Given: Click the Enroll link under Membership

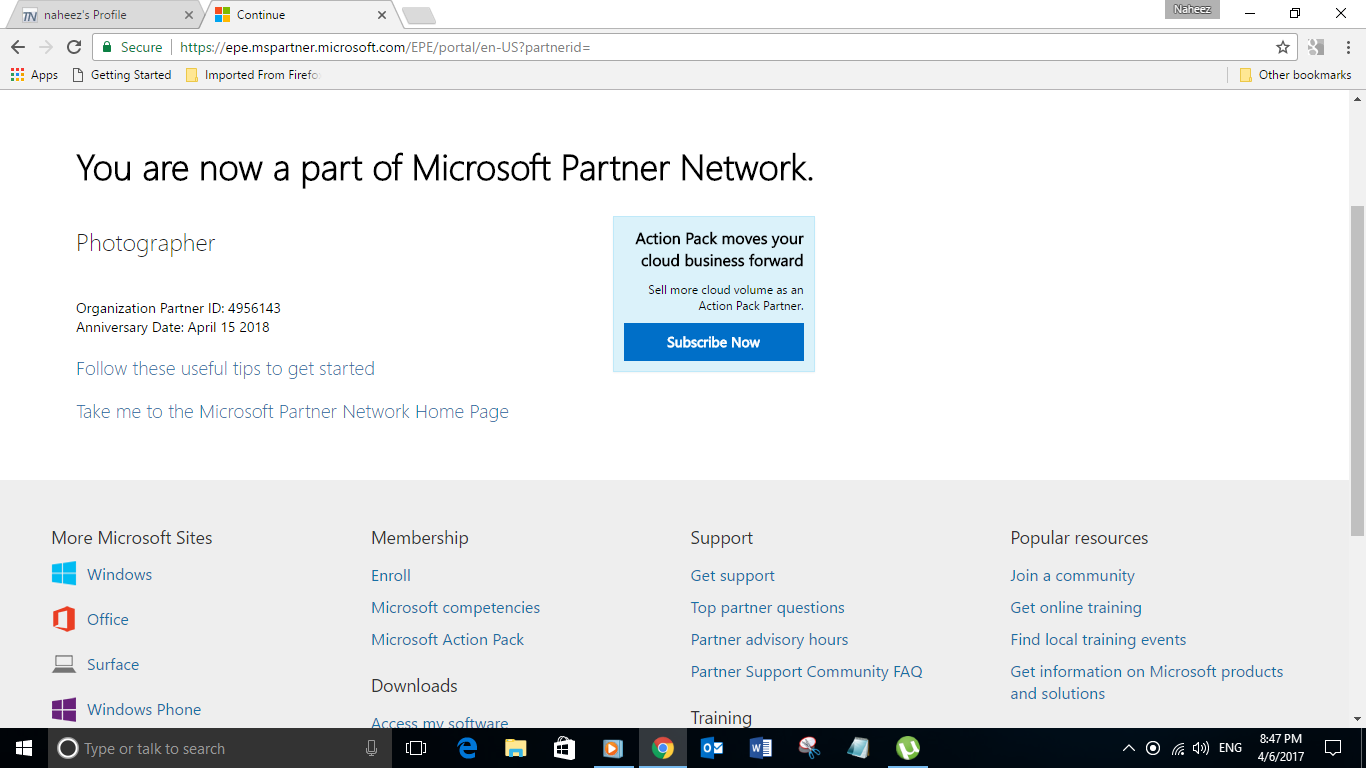Looking at the screenshot, I should 391,576.
